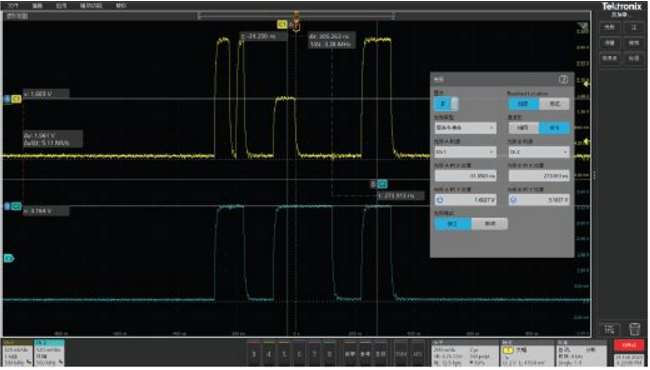
Task: Add channel 3 using the 3 button
Action: tap(254, 353)
